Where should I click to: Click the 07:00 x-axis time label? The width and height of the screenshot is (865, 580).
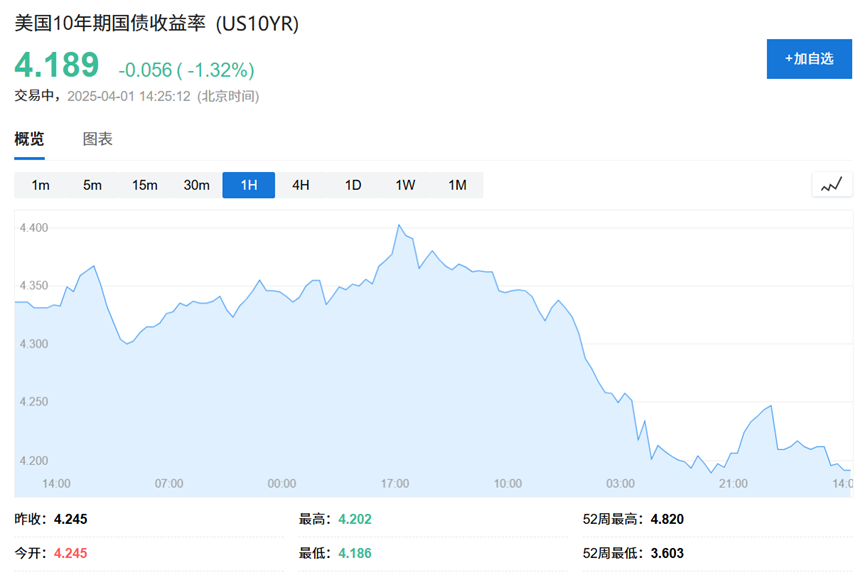pyautogui.click(x=169, y=484)
